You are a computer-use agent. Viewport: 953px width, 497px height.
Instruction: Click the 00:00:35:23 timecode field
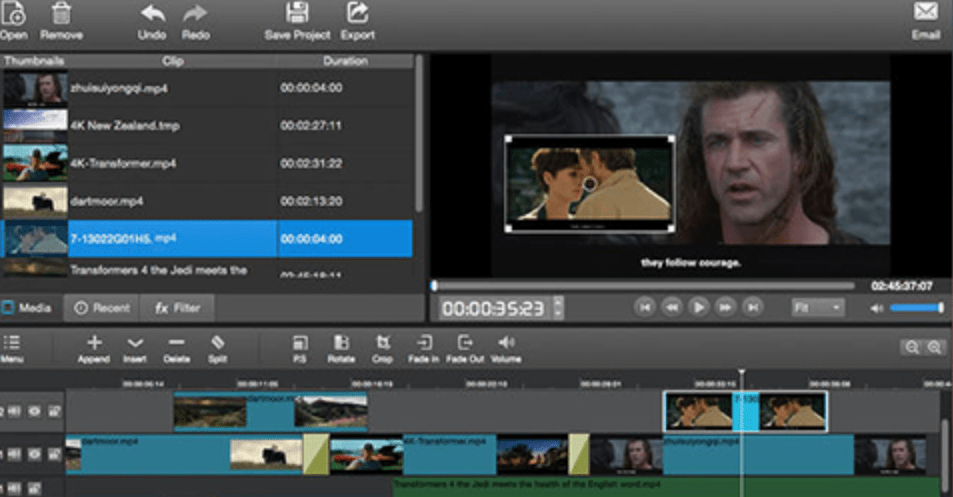pos(494,308)
